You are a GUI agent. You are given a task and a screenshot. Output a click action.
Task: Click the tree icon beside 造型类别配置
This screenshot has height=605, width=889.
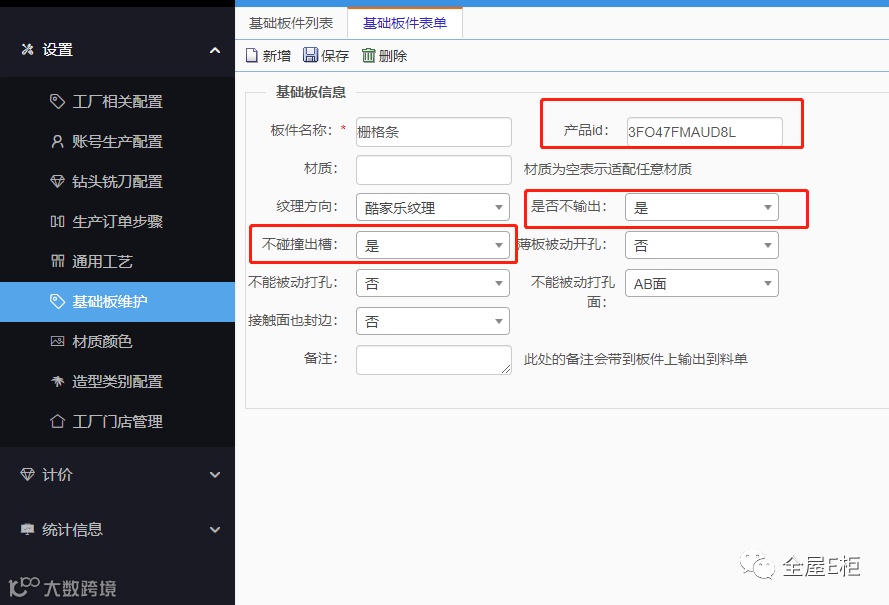[57, 381]
